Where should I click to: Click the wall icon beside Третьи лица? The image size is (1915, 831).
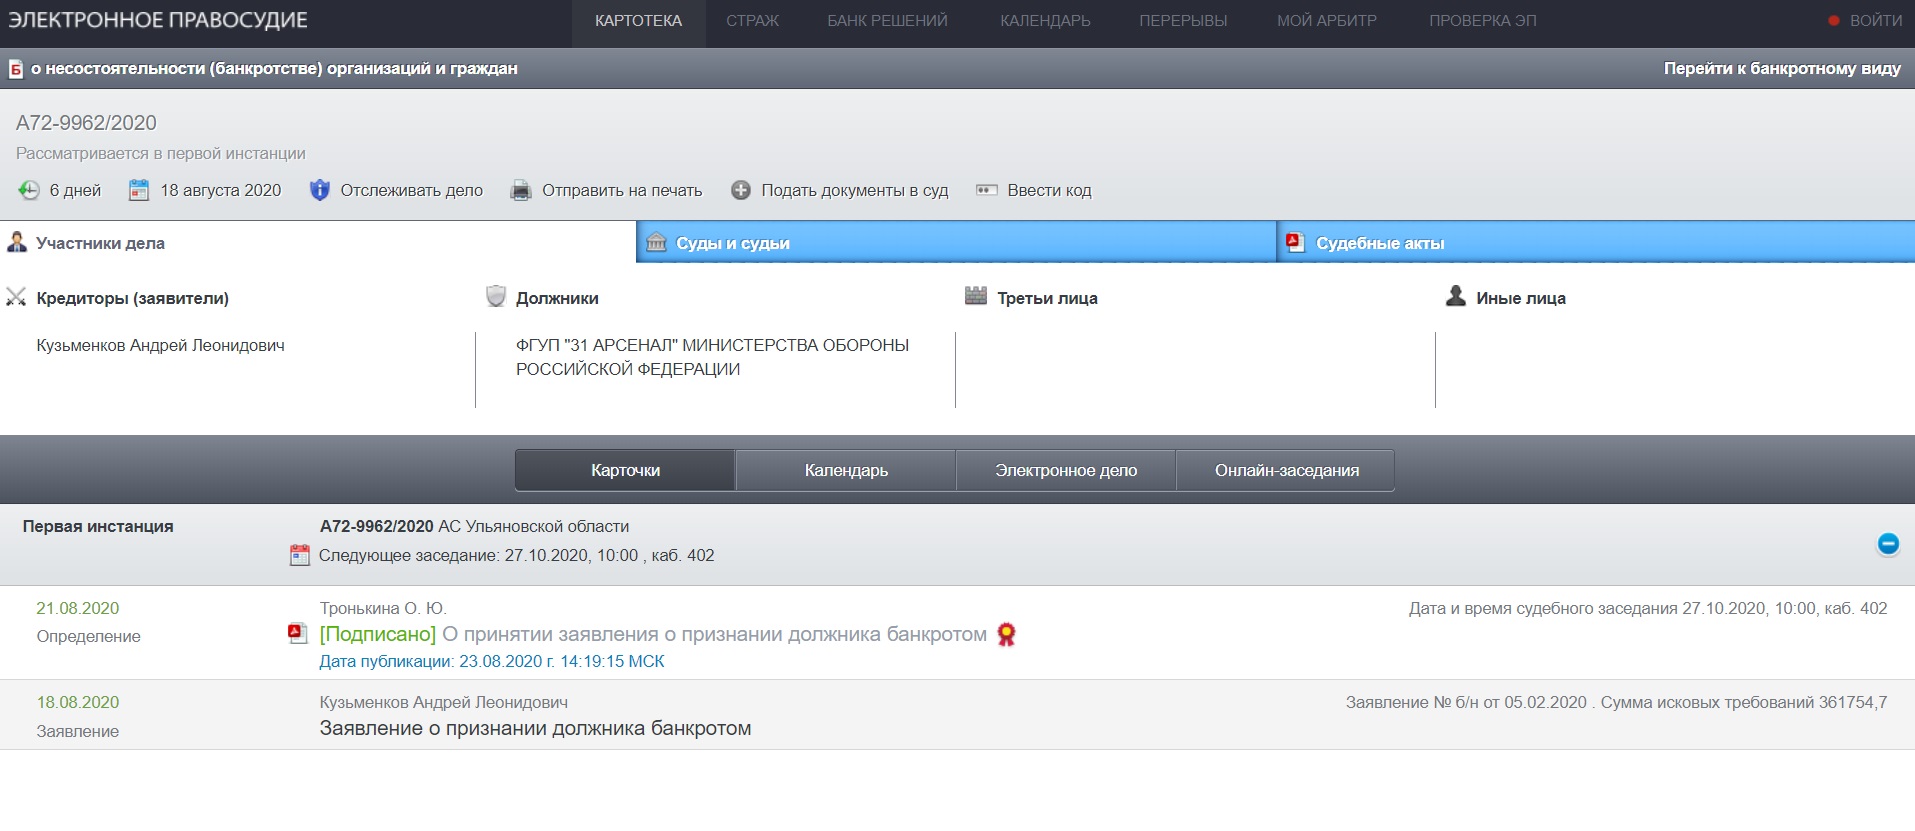click(976, 296)
